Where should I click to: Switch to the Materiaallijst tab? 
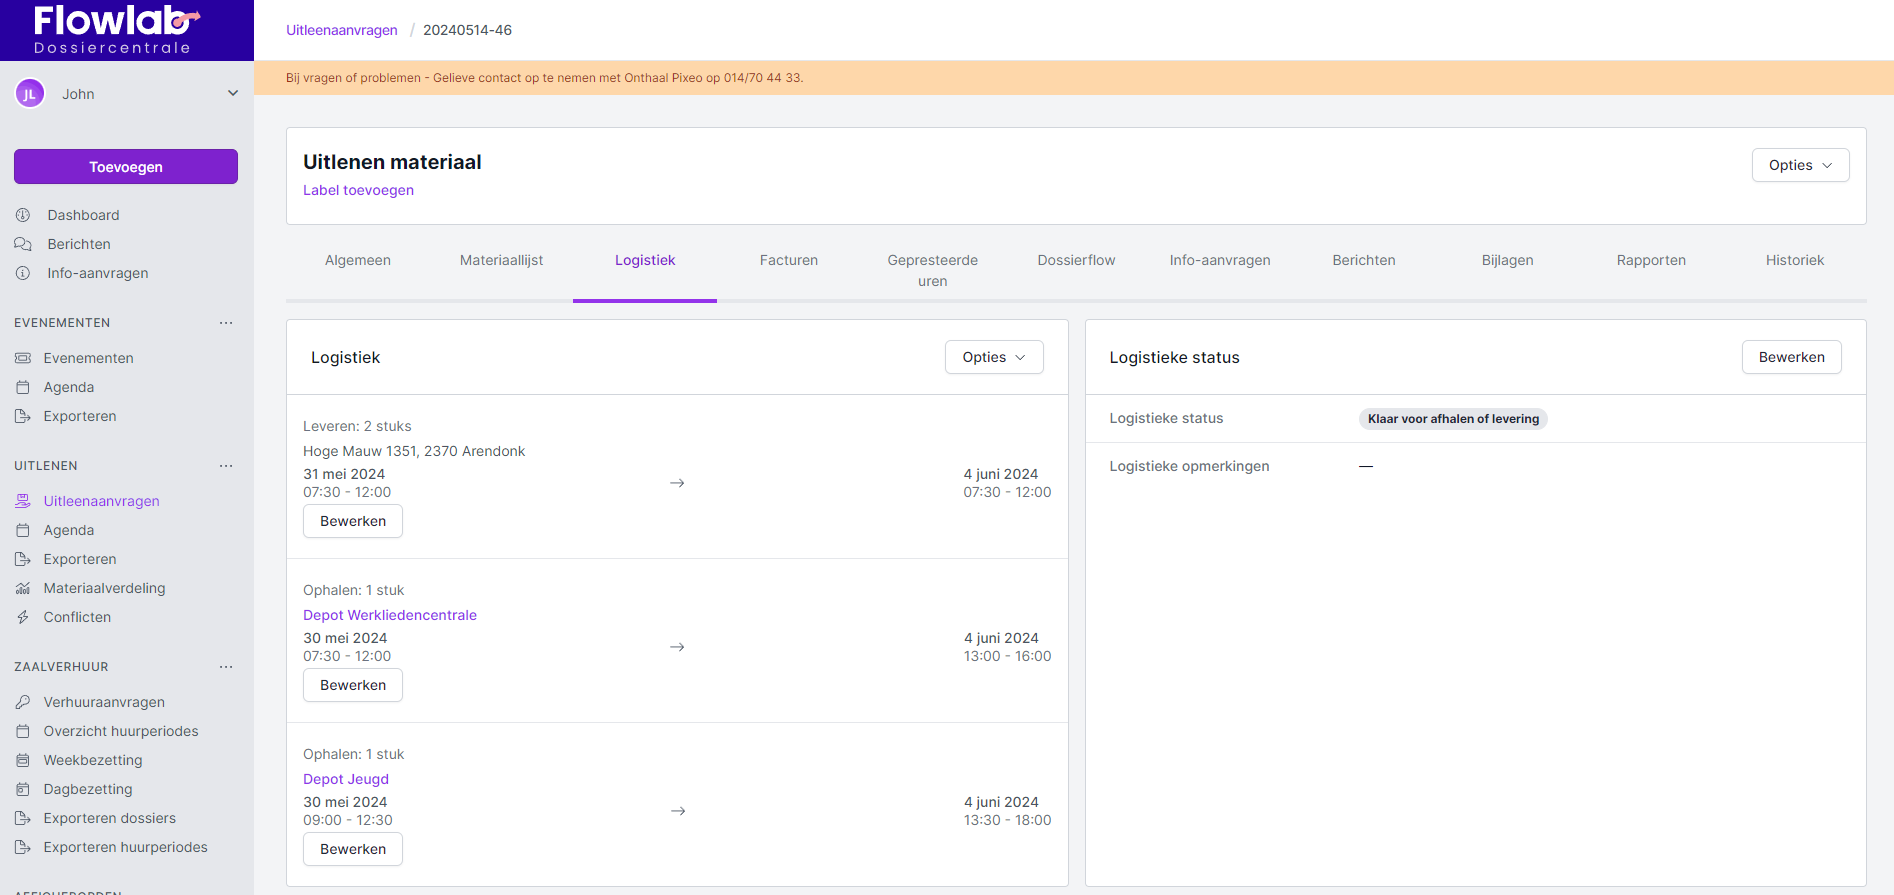[501, 260]
